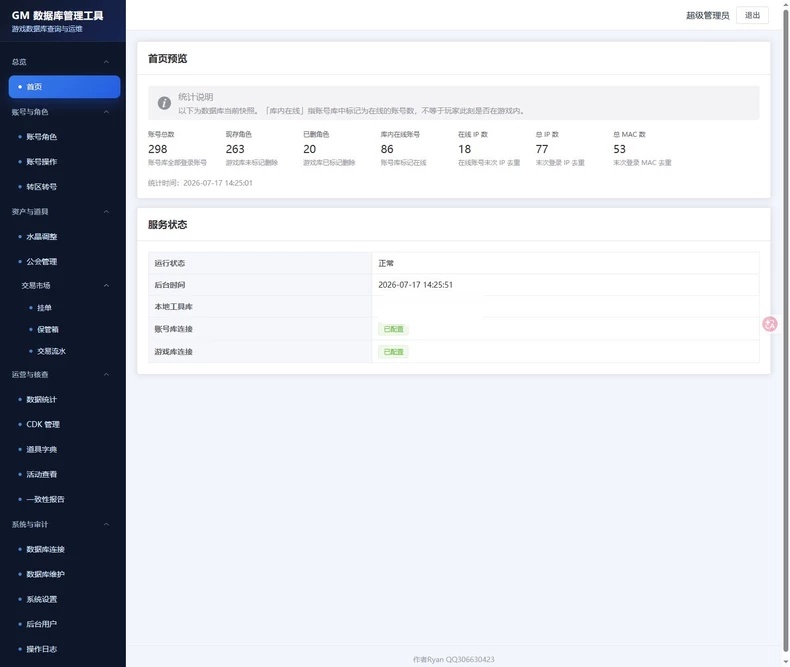Viewport: 790px width, 667px height.
Task: Collapse the 运营与核查 sidebar group
Action: (106, 374)
